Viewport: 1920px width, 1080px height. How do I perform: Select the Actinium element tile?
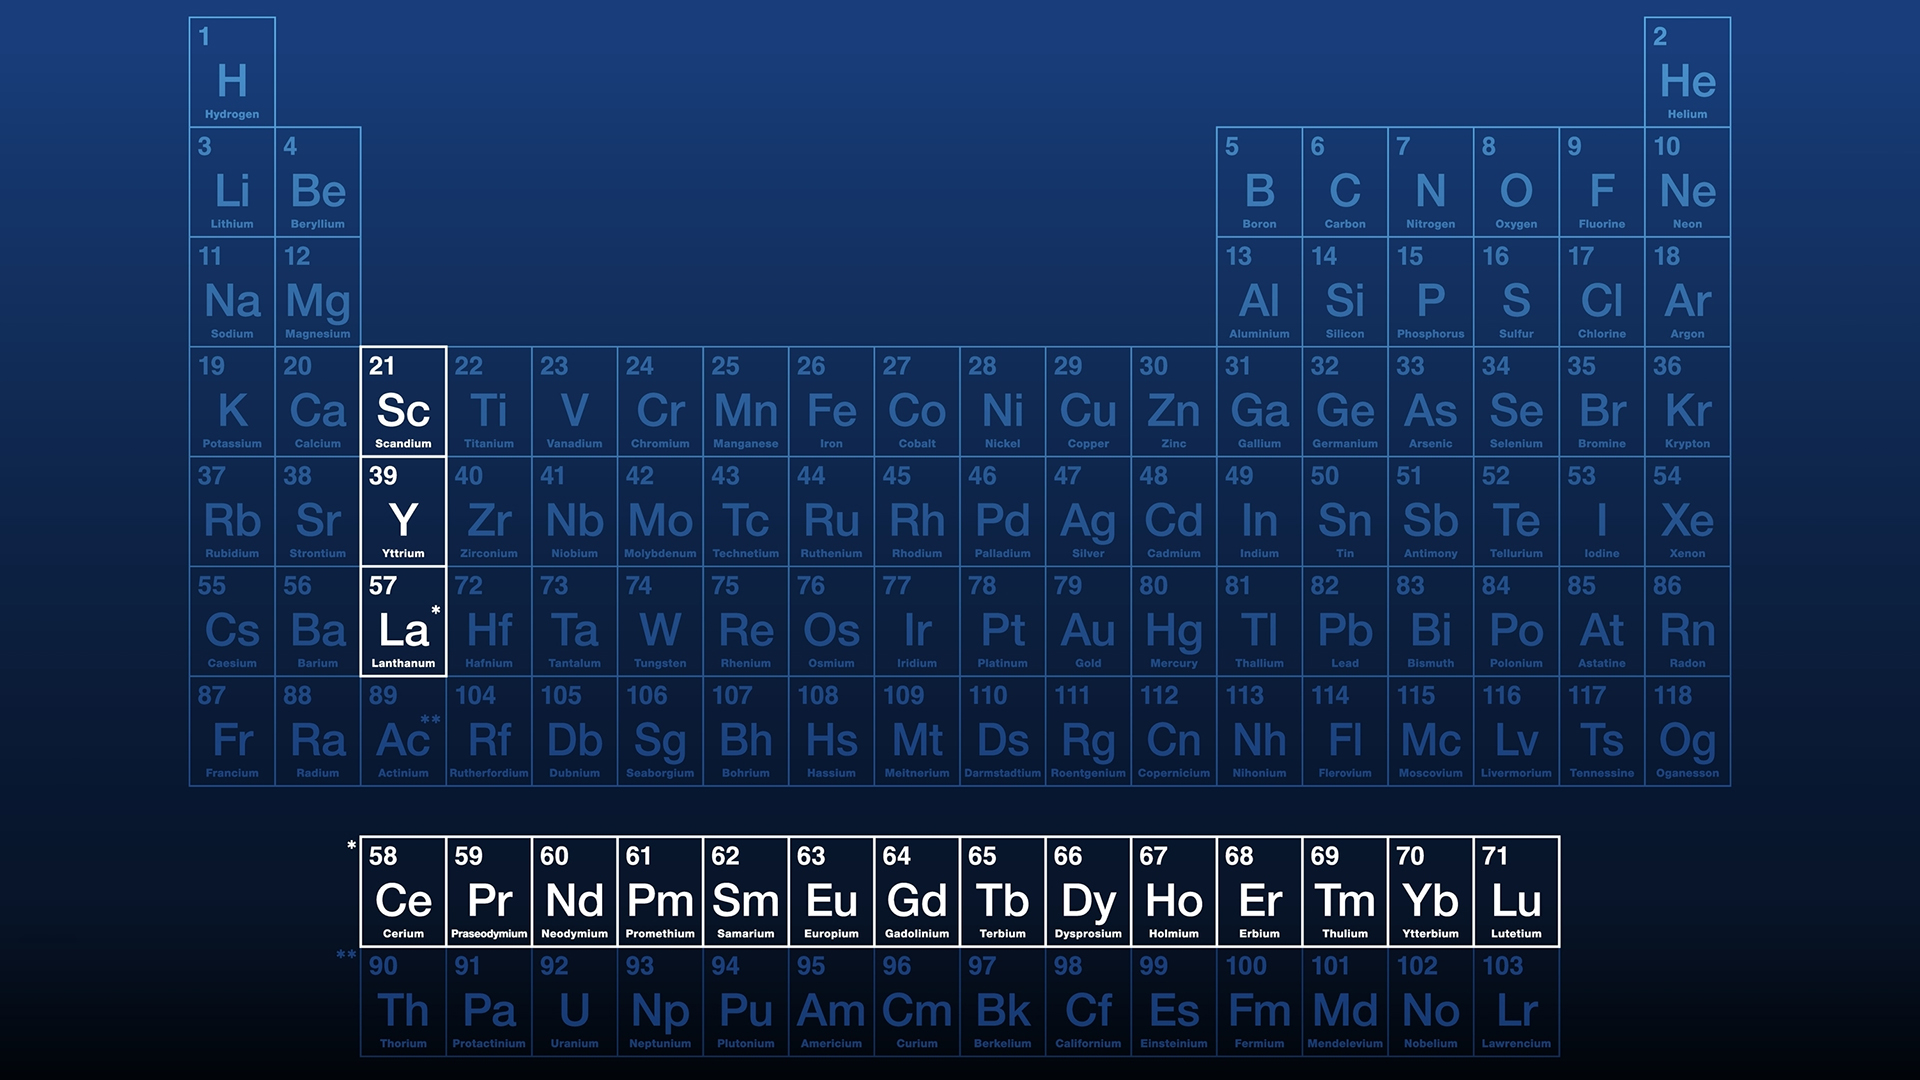point(403,732)
